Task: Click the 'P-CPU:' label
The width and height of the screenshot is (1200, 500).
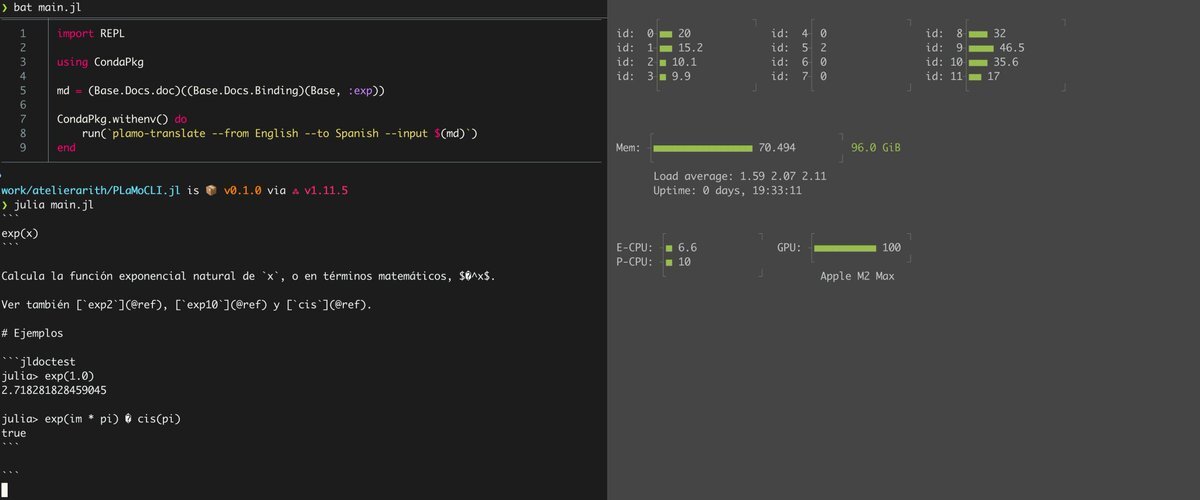Action: point(635,262)
